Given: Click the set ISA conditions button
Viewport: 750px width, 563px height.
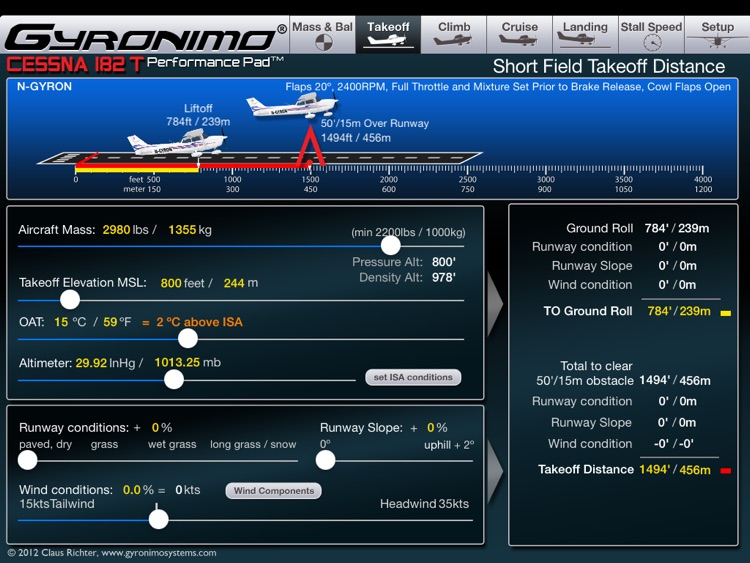Looking at the screenshot, I should coord(413,377).
